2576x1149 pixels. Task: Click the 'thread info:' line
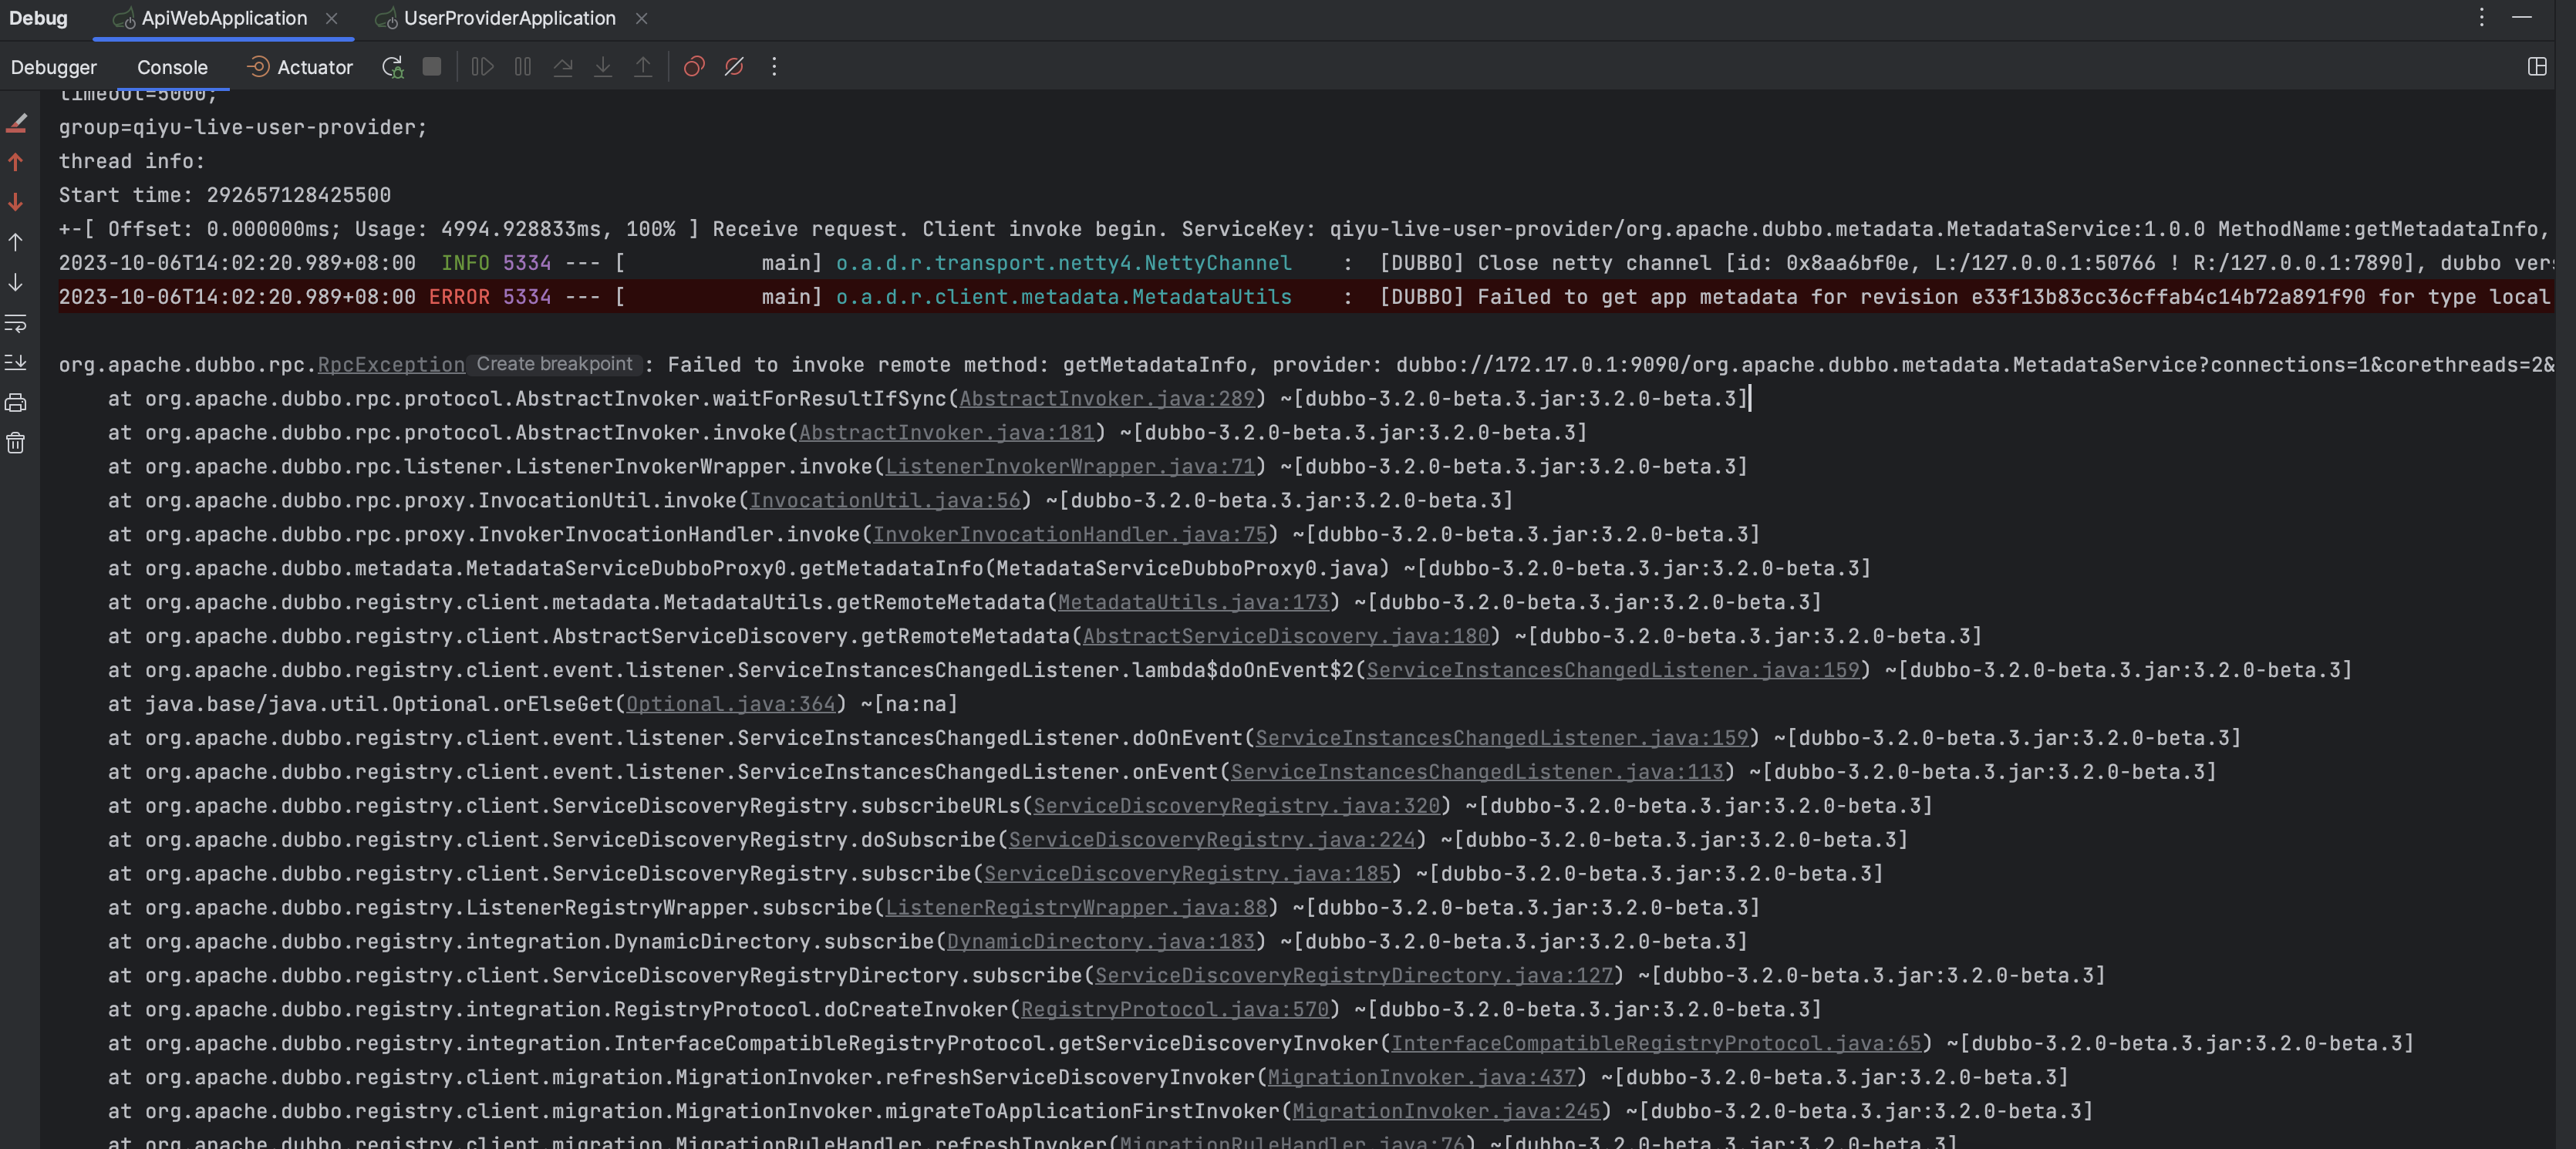pyautogui.click(x=131, y=161)
